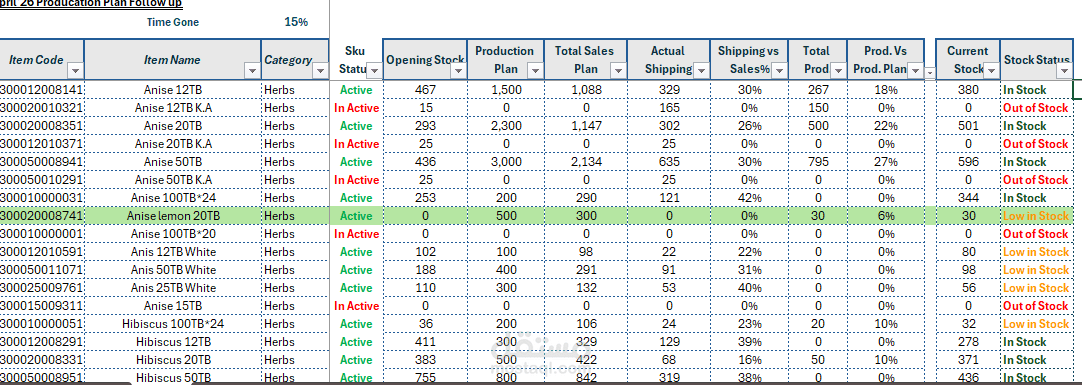Select Prod vs Plan value 27%
Image resolution: width=1082 pixels, height=385 pixels.
coord(886,161)
